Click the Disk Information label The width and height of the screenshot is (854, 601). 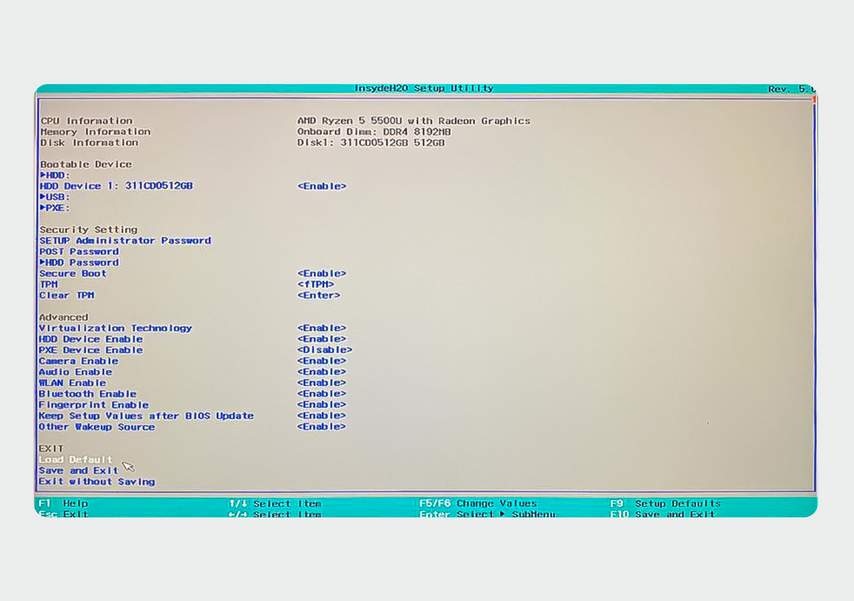click(89, 143)
